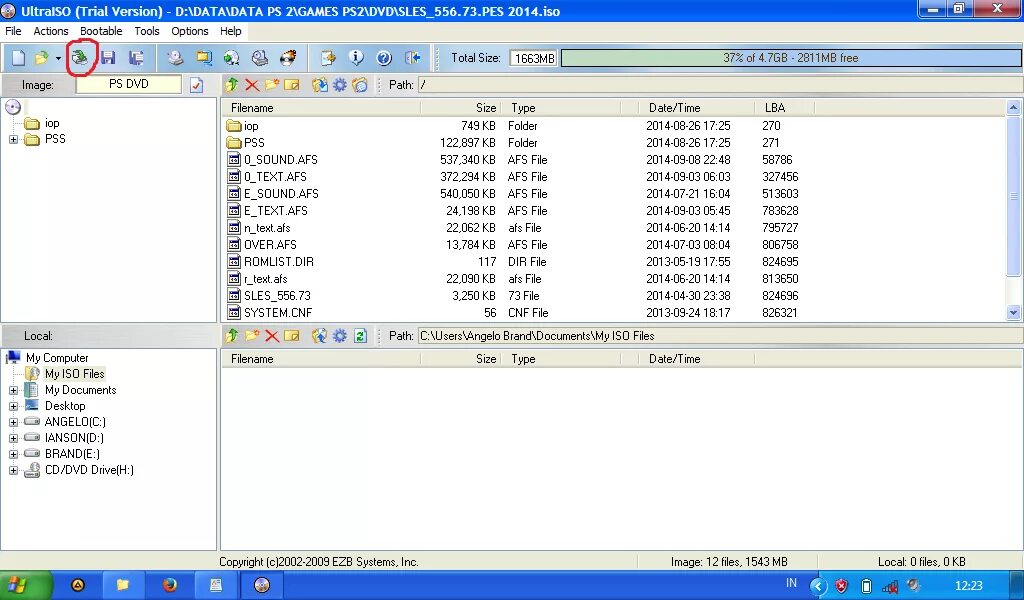Sort image files by Filename column
Screen dimensions: 1024x600
(321, 108)
